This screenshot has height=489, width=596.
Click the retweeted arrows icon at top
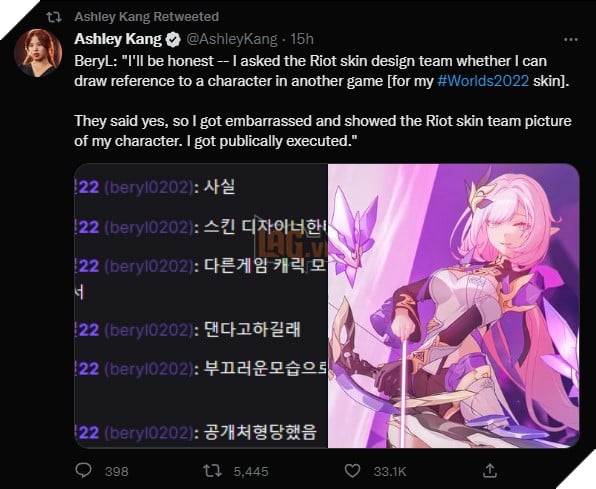[54, 17]
